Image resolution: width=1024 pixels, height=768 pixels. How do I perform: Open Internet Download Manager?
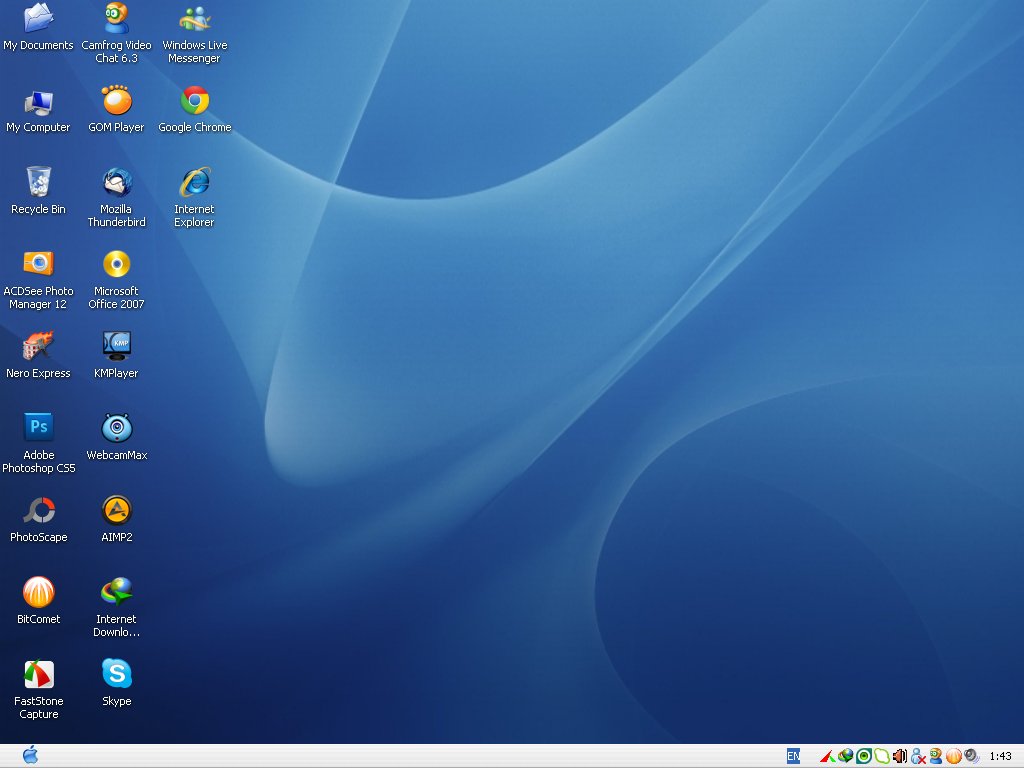116,590
